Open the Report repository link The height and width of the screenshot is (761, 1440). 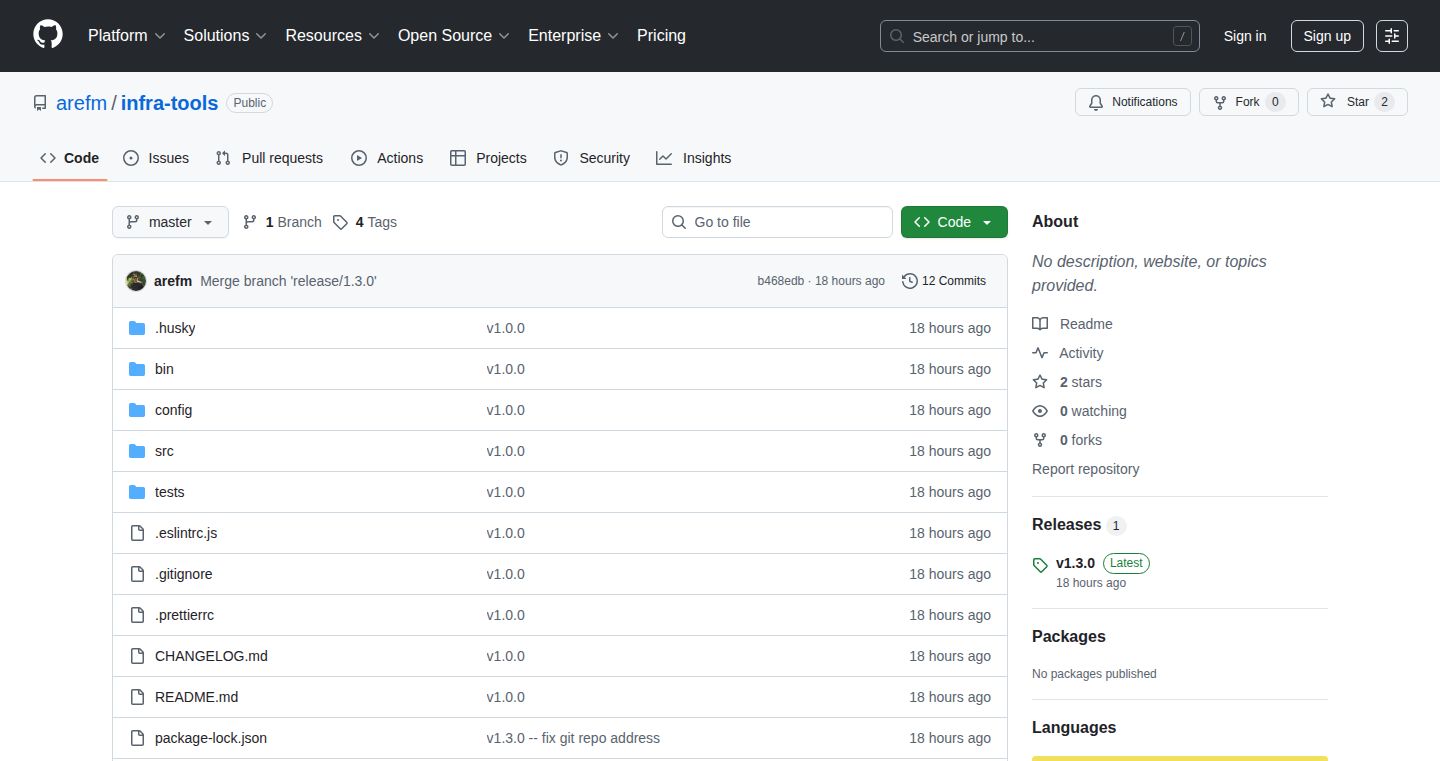[x=1085, y=469]
